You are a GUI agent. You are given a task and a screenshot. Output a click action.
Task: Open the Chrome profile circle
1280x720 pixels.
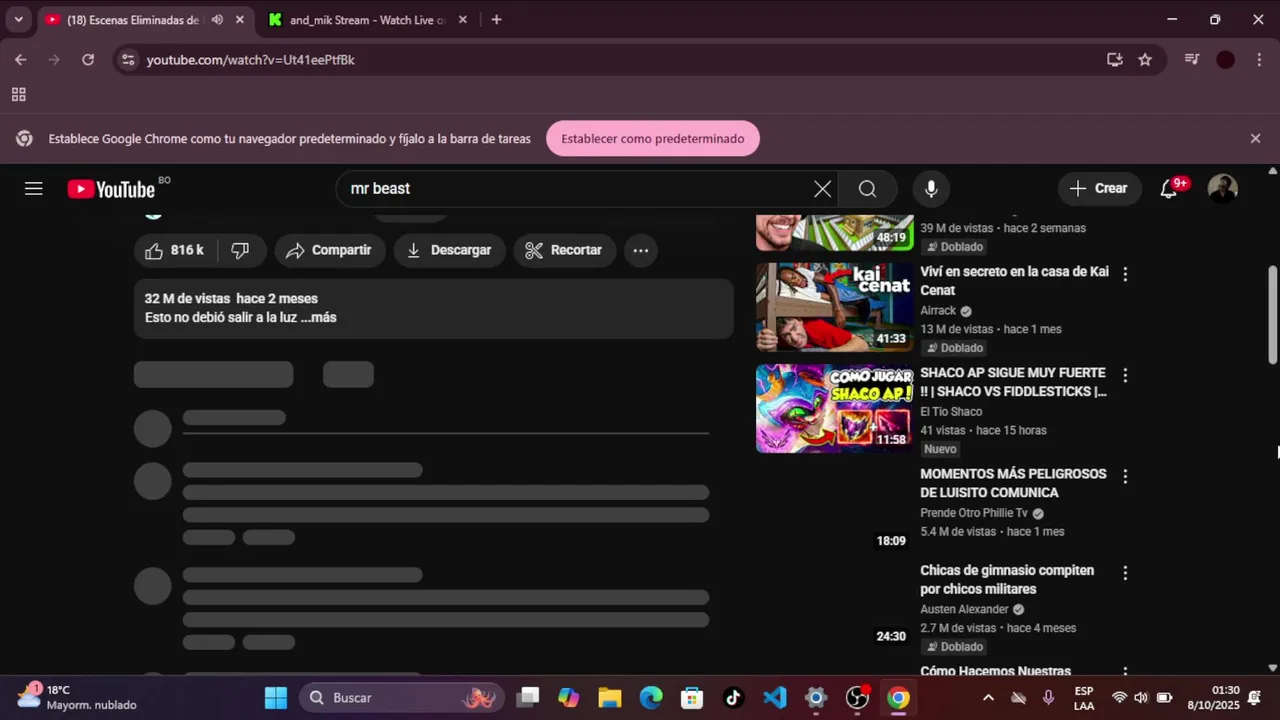point(1225,60)
